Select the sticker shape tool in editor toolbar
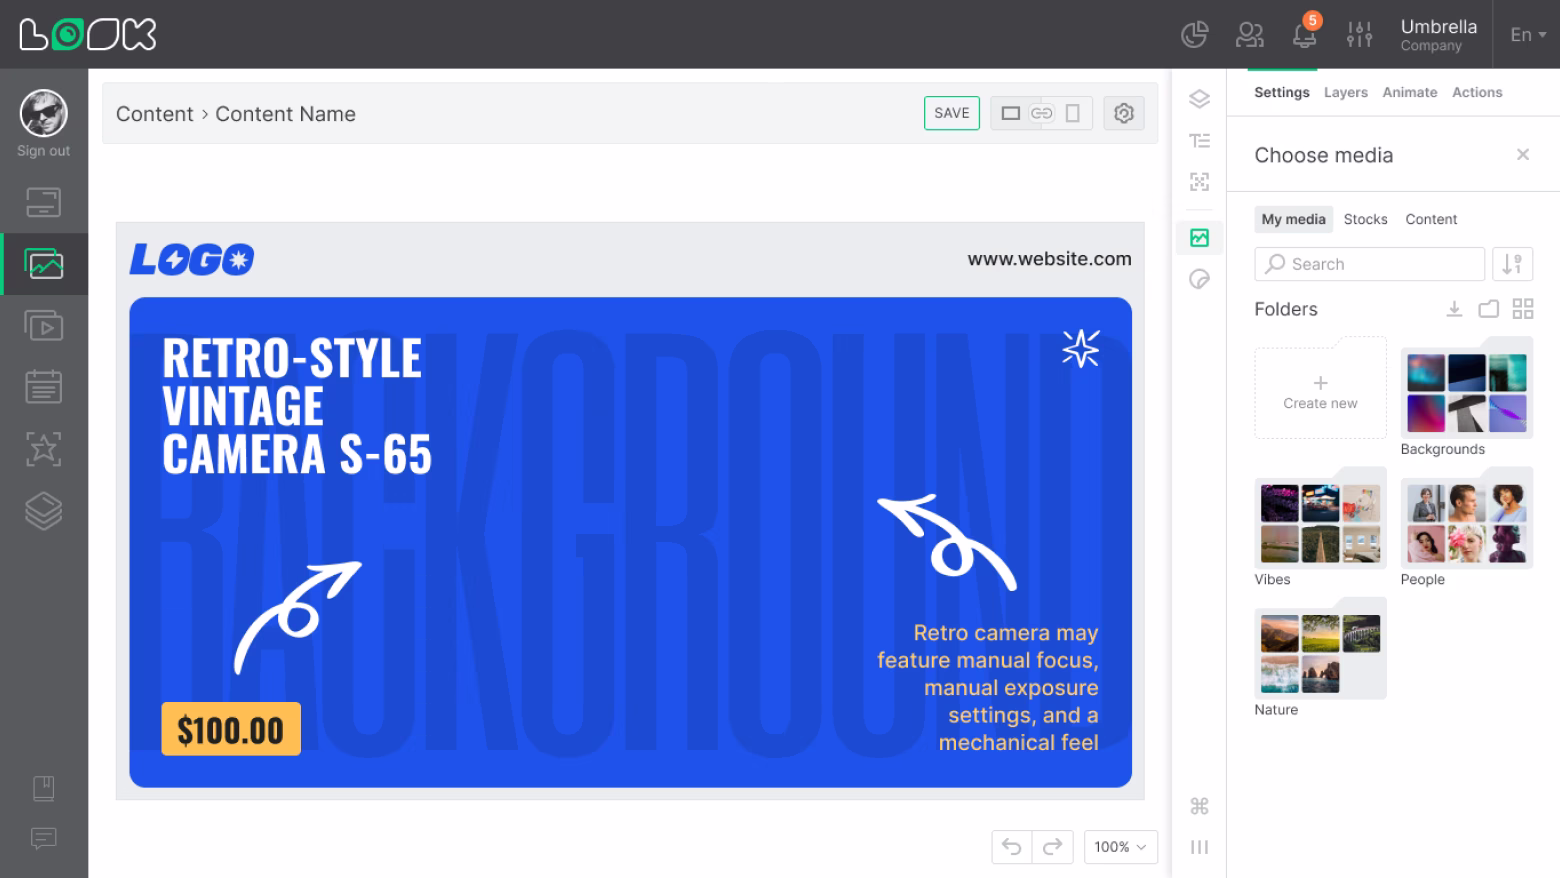 click(x=1199, y=279)
